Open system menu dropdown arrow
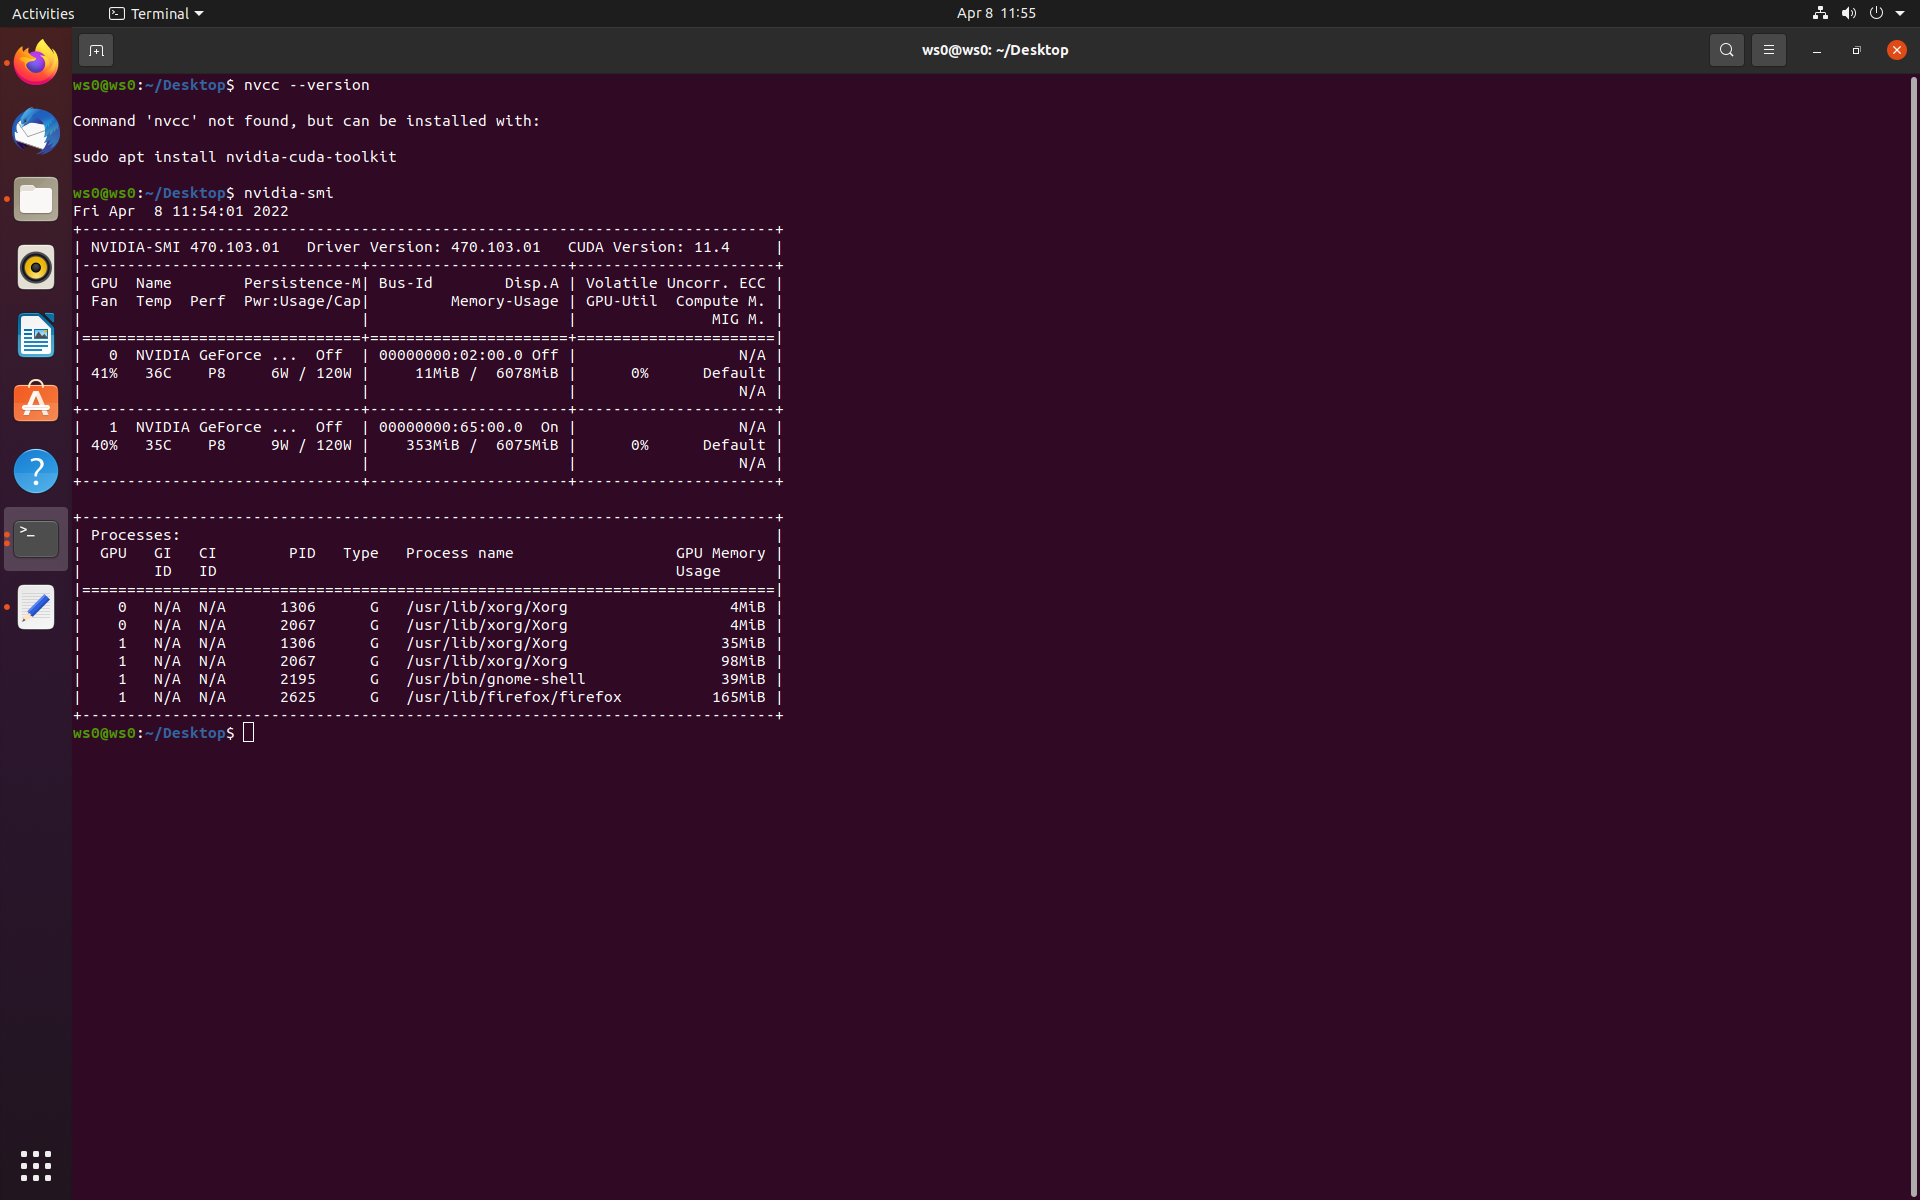 pos(1899,13)
